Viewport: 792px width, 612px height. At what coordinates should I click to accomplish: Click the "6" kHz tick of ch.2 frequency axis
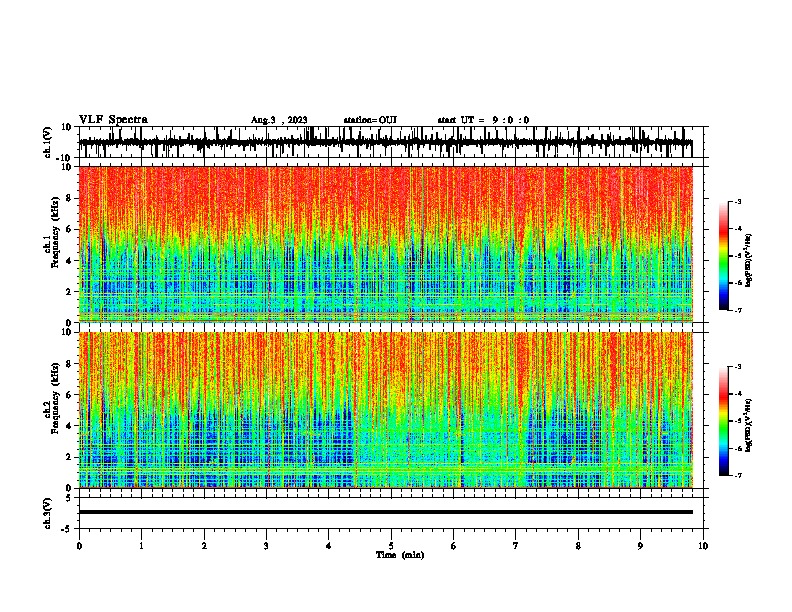tap(70, 395)
